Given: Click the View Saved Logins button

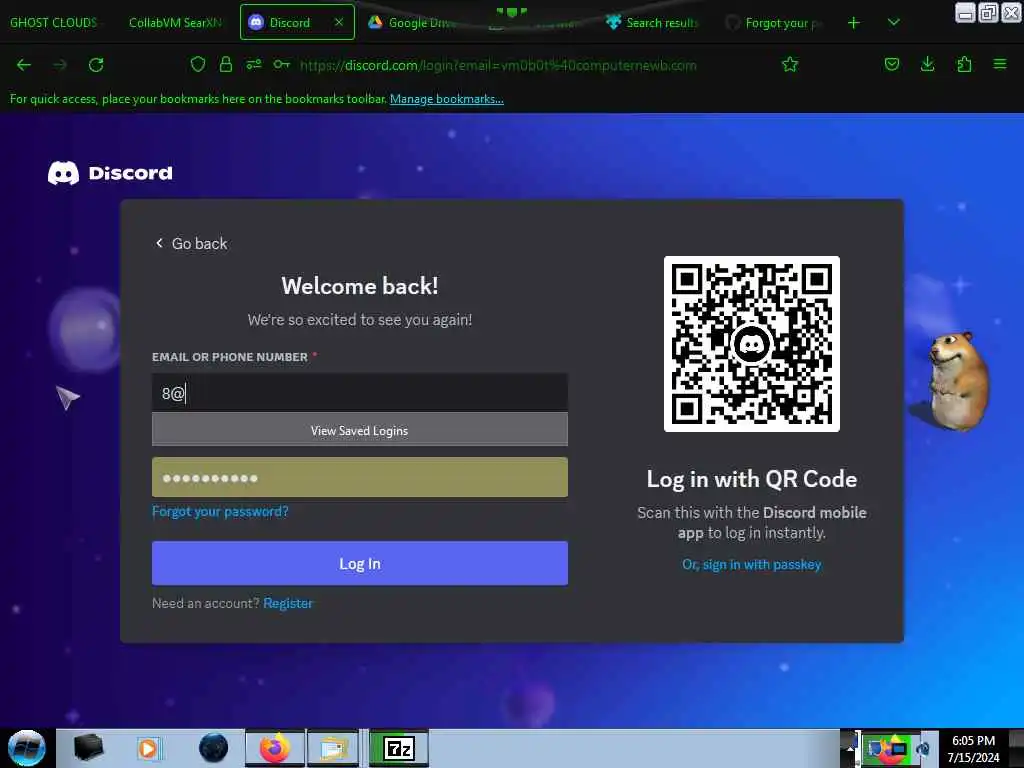Looking at the screenshot, I should click(x=360, y=430).
